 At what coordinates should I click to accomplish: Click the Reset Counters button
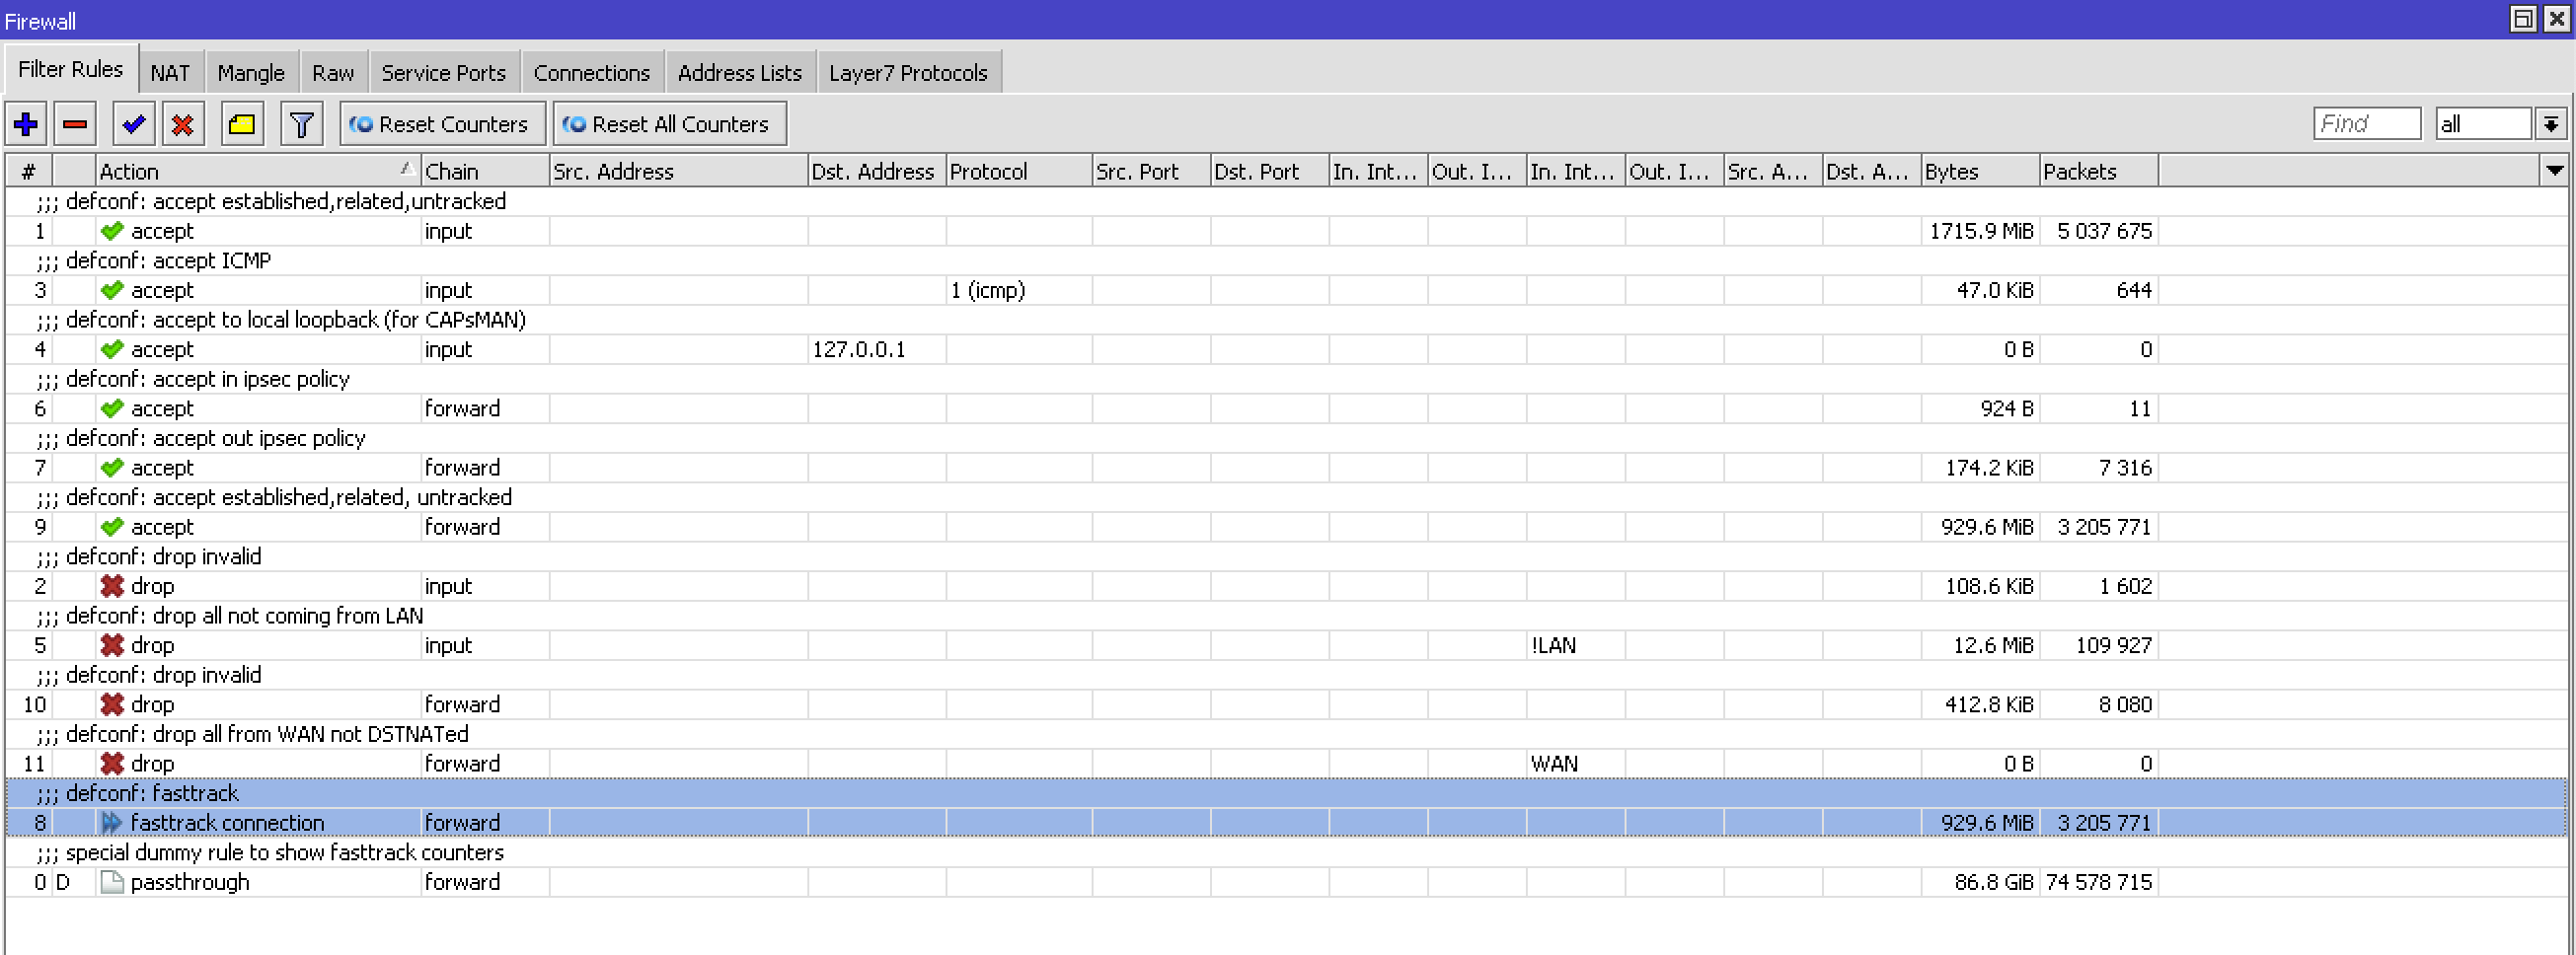coord(441,123)
